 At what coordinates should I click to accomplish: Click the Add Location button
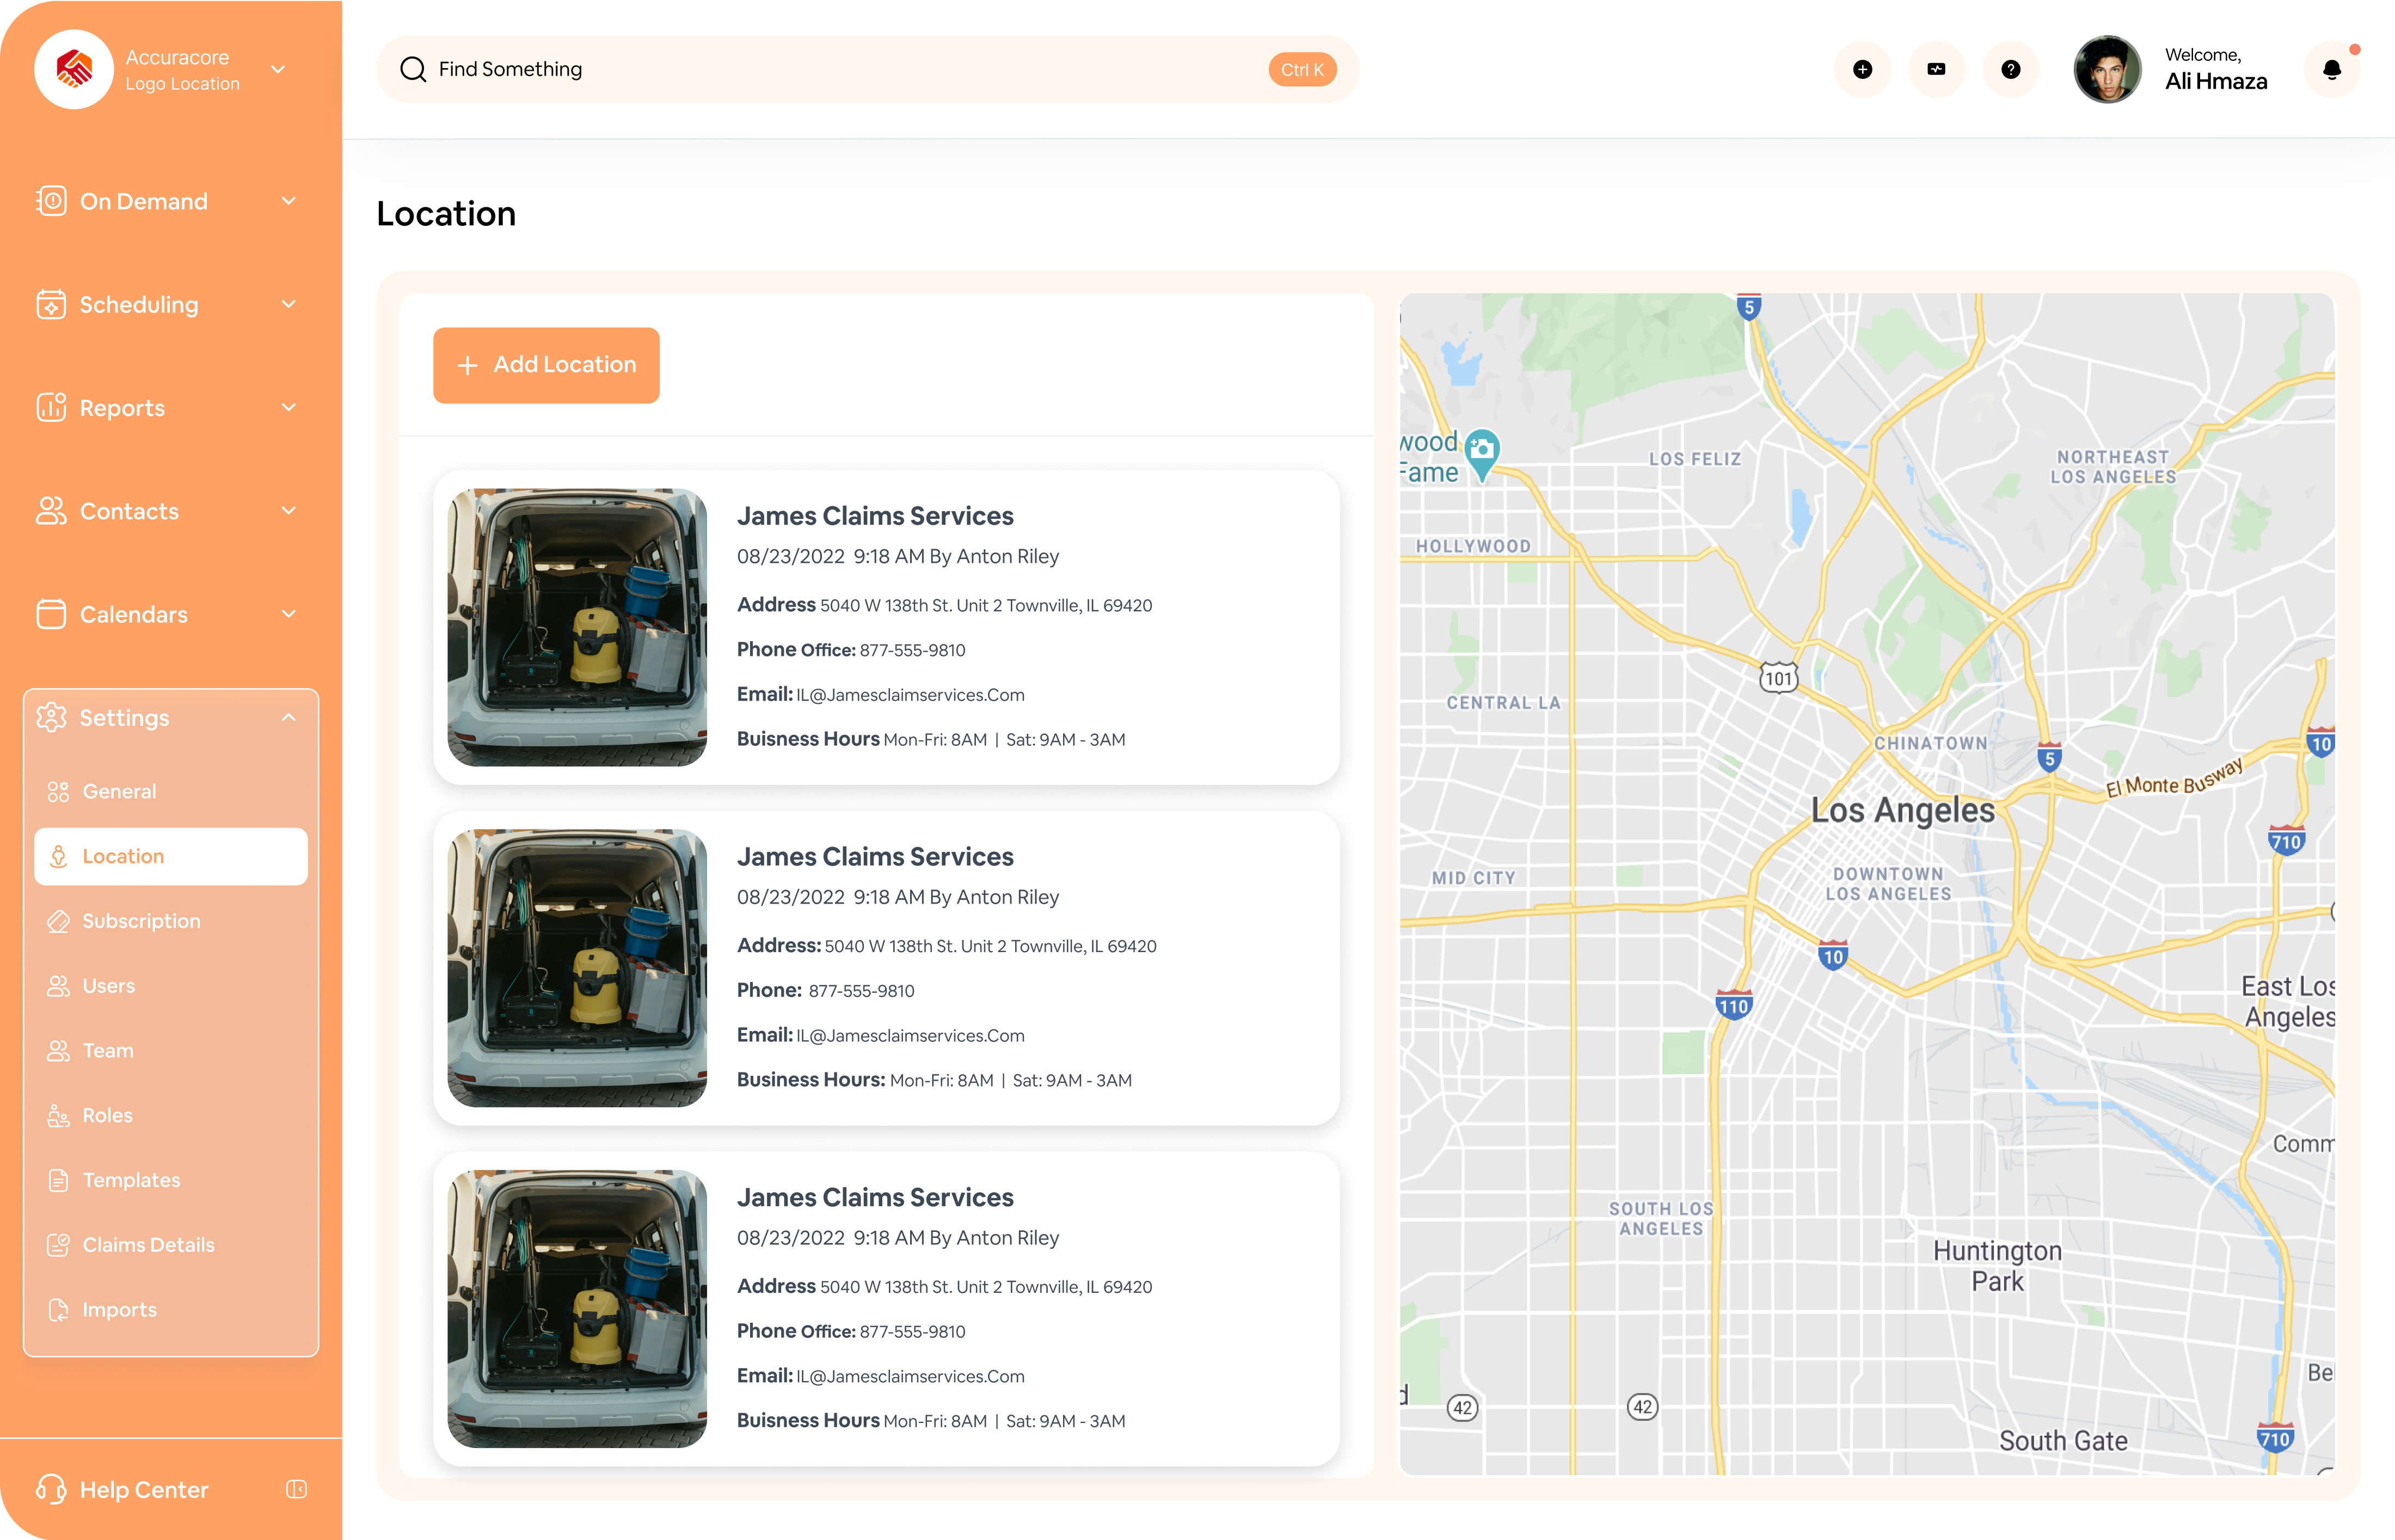click(546, 365)
